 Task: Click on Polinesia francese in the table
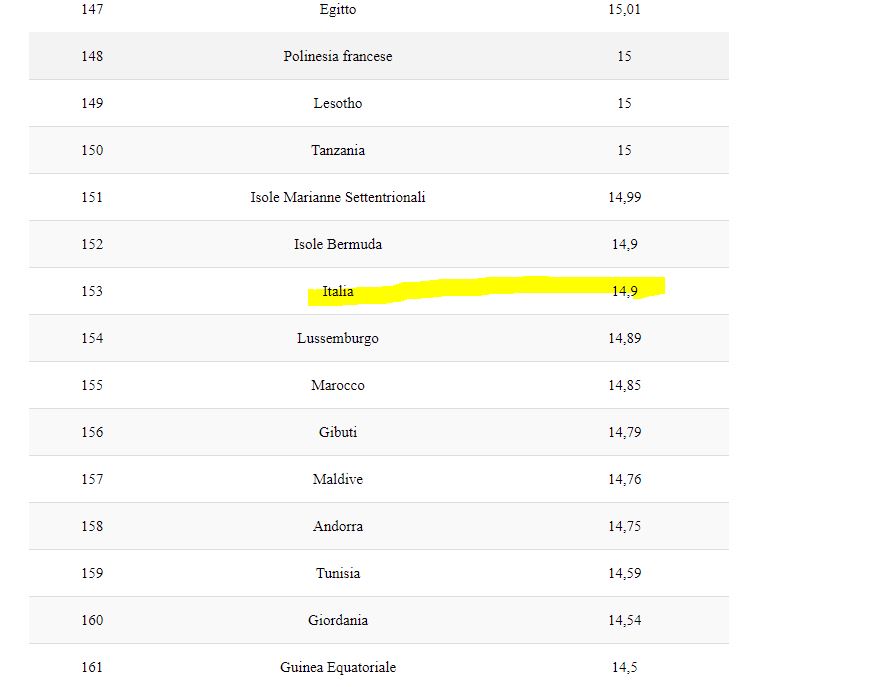(x=338, y=57)
